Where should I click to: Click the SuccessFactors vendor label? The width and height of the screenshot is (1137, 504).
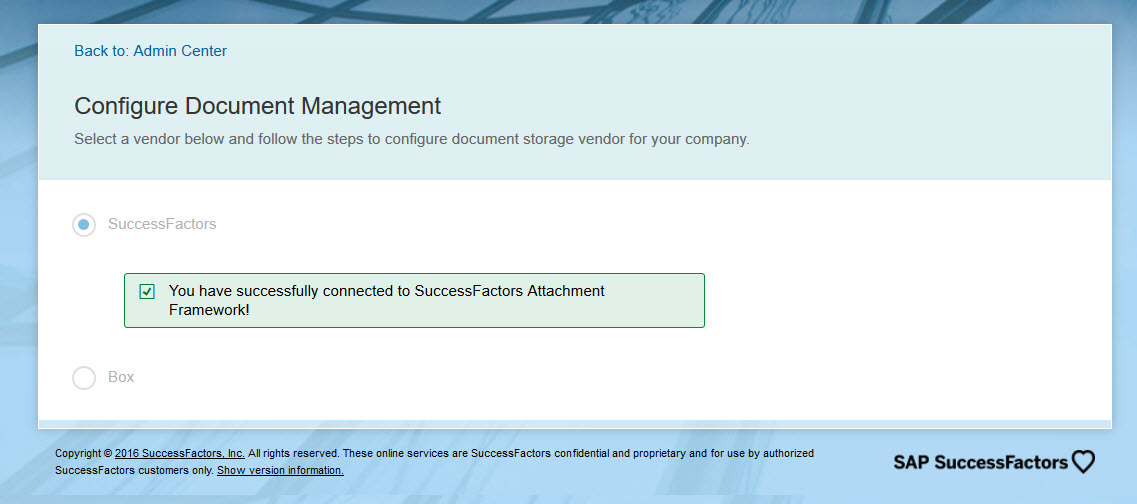[162, 224]
